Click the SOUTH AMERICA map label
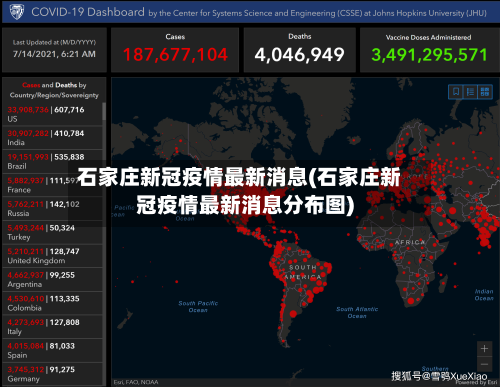Viewport: 500px width, 387px height. [x=303, y=272]
